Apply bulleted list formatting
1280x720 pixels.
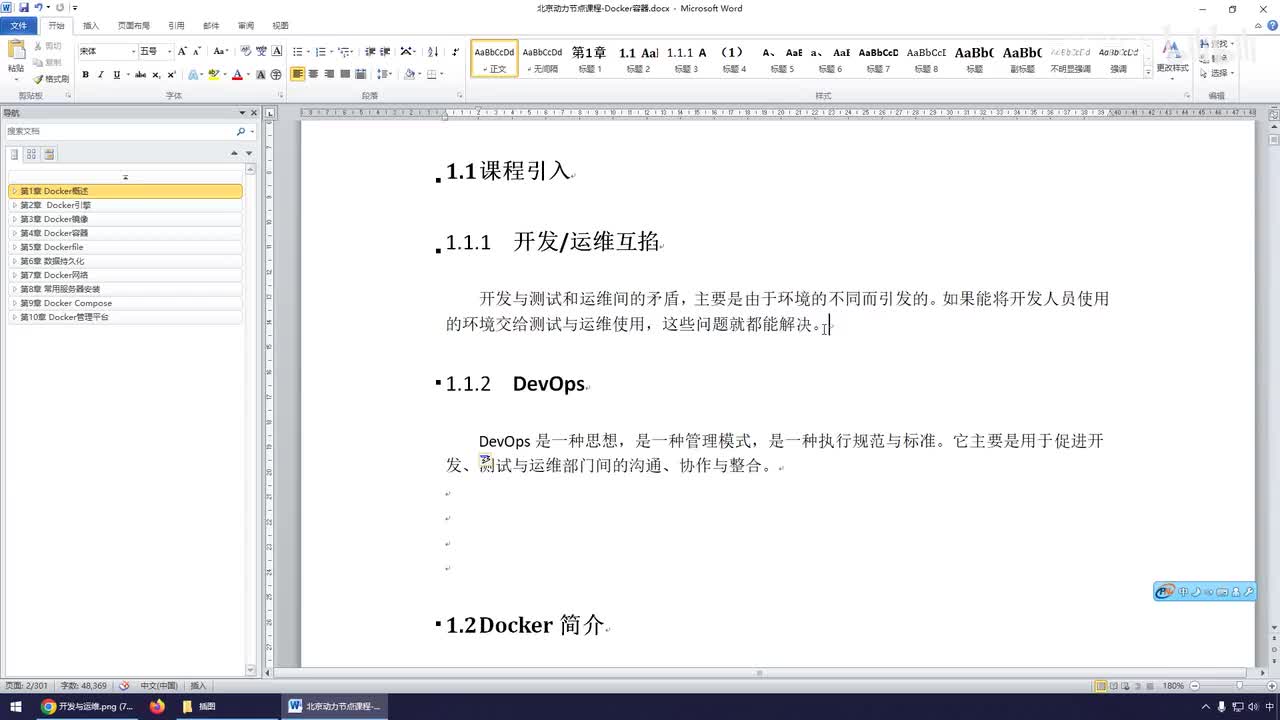(298, 51)
